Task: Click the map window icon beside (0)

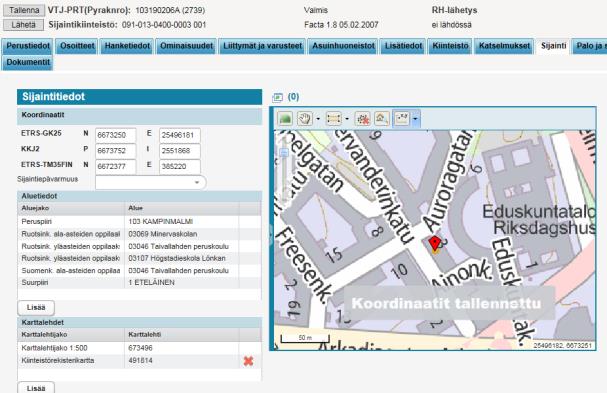Action: (x=278, y=97)
